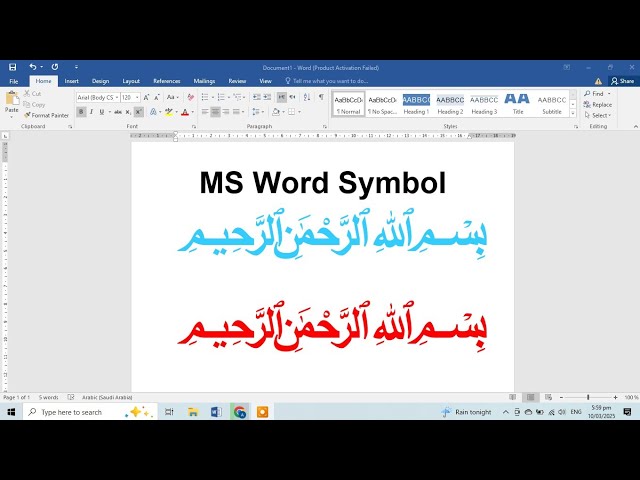Toggle Bold formatting

point(81,112)
